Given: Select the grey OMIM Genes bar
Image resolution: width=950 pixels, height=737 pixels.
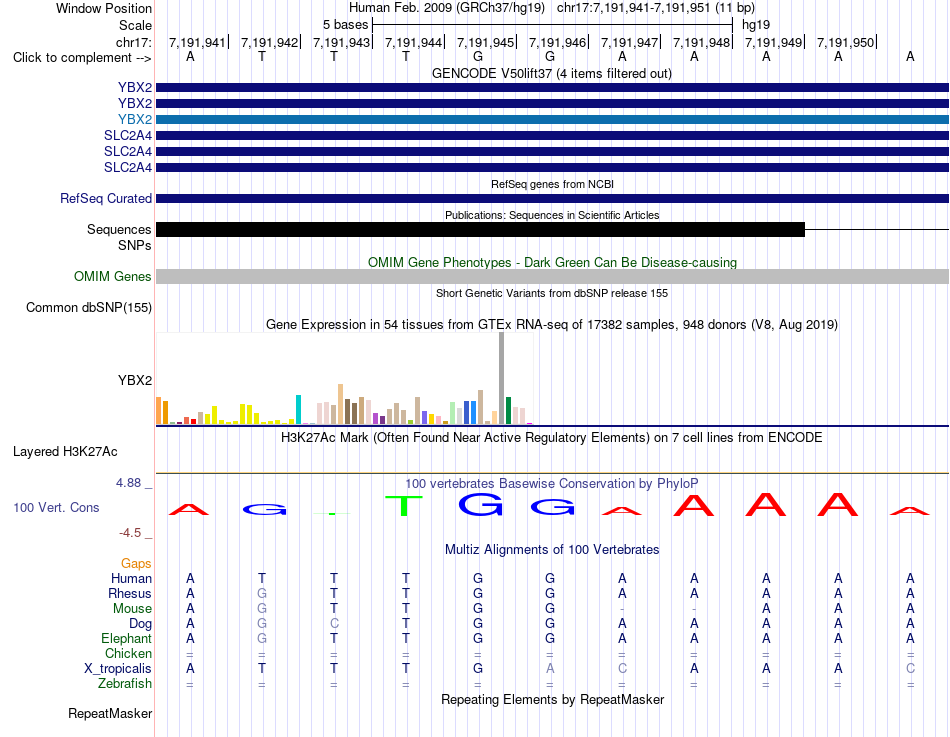Looking at the screenshot, I should (552, 276).
